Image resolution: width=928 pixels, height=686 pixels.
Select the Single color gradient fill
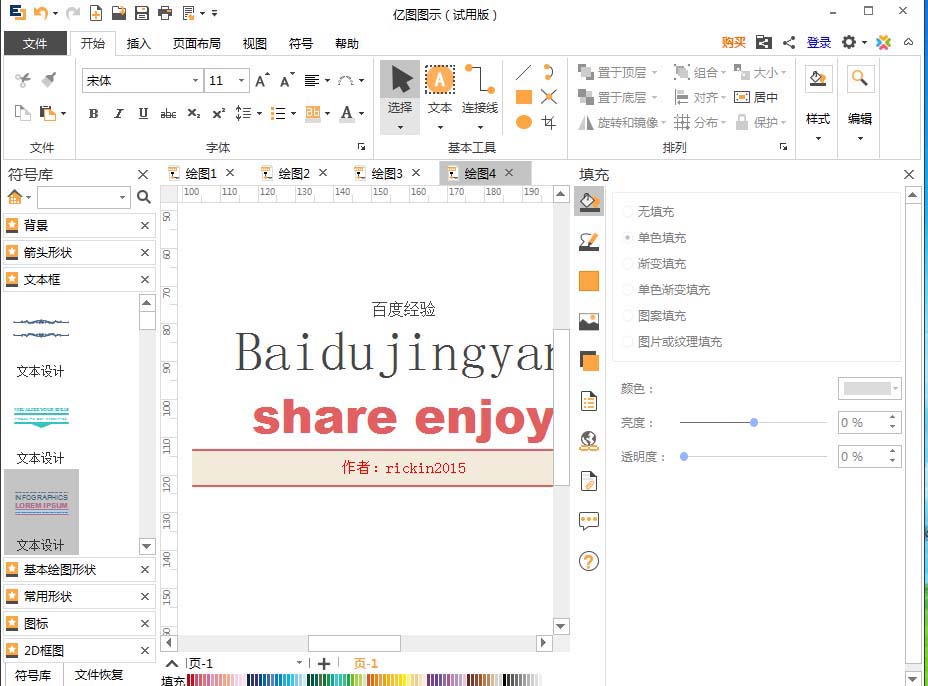[x=667, y=289]
